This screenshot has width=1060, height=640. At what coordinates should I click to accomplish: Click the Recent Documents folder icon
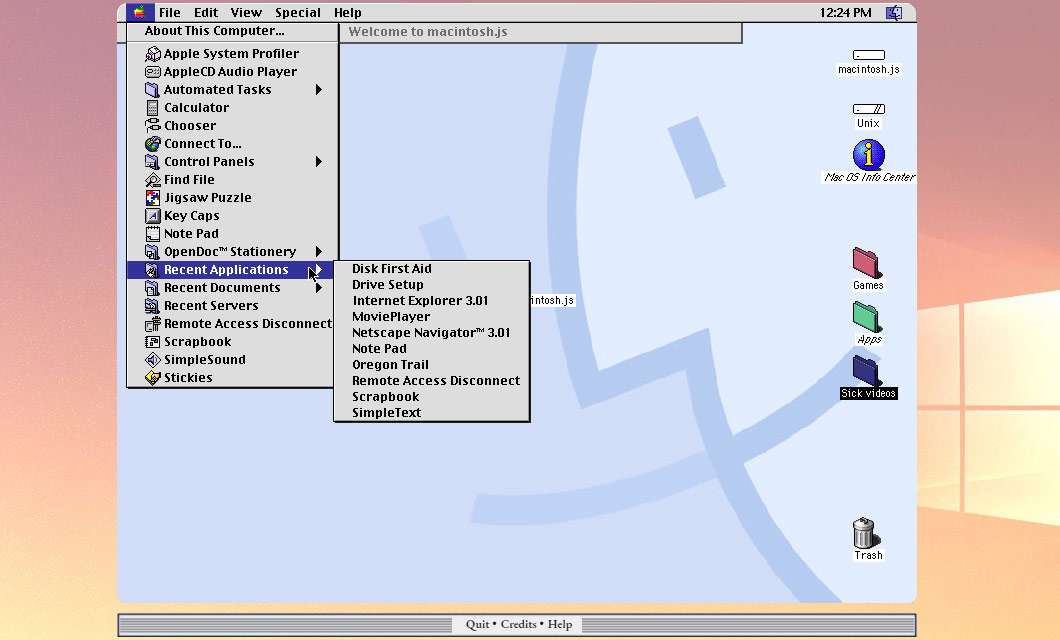point(153,288)
